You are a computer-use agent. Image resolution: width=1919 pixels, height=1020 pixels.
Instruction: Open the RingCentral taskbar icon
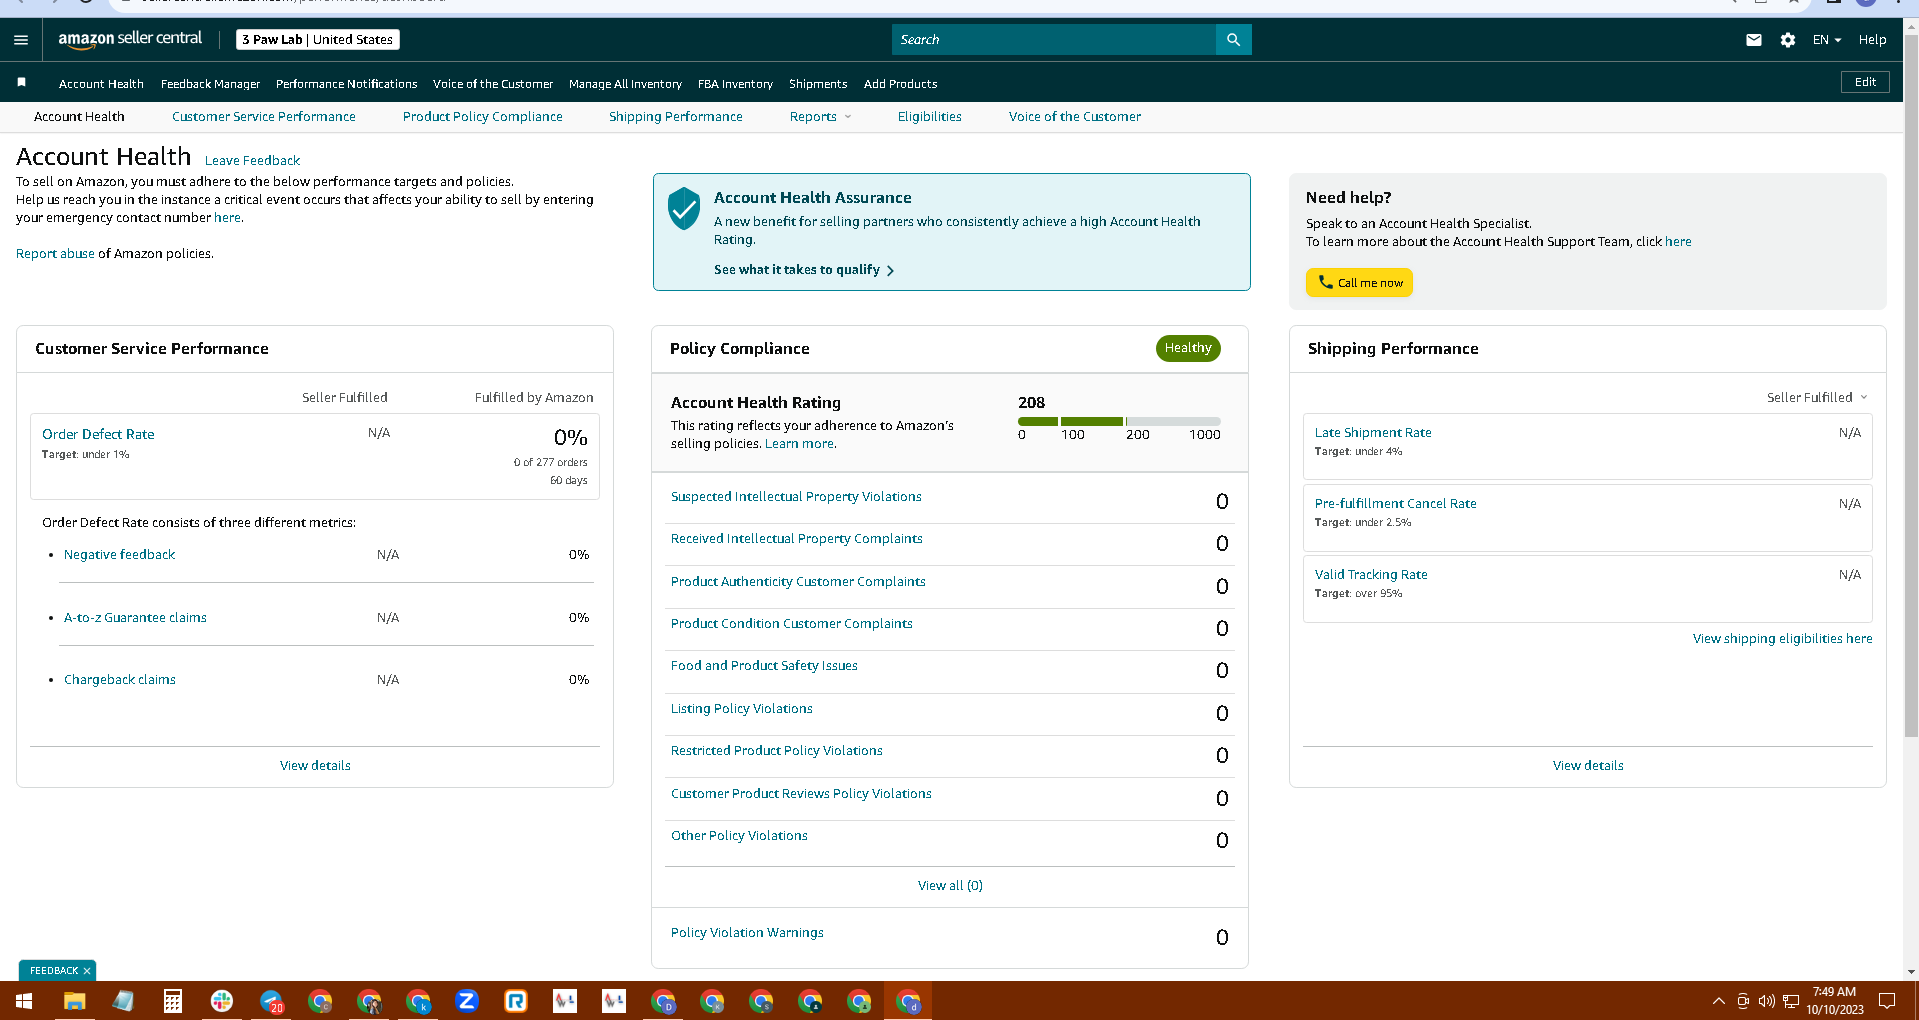(x=516, y=1001)
